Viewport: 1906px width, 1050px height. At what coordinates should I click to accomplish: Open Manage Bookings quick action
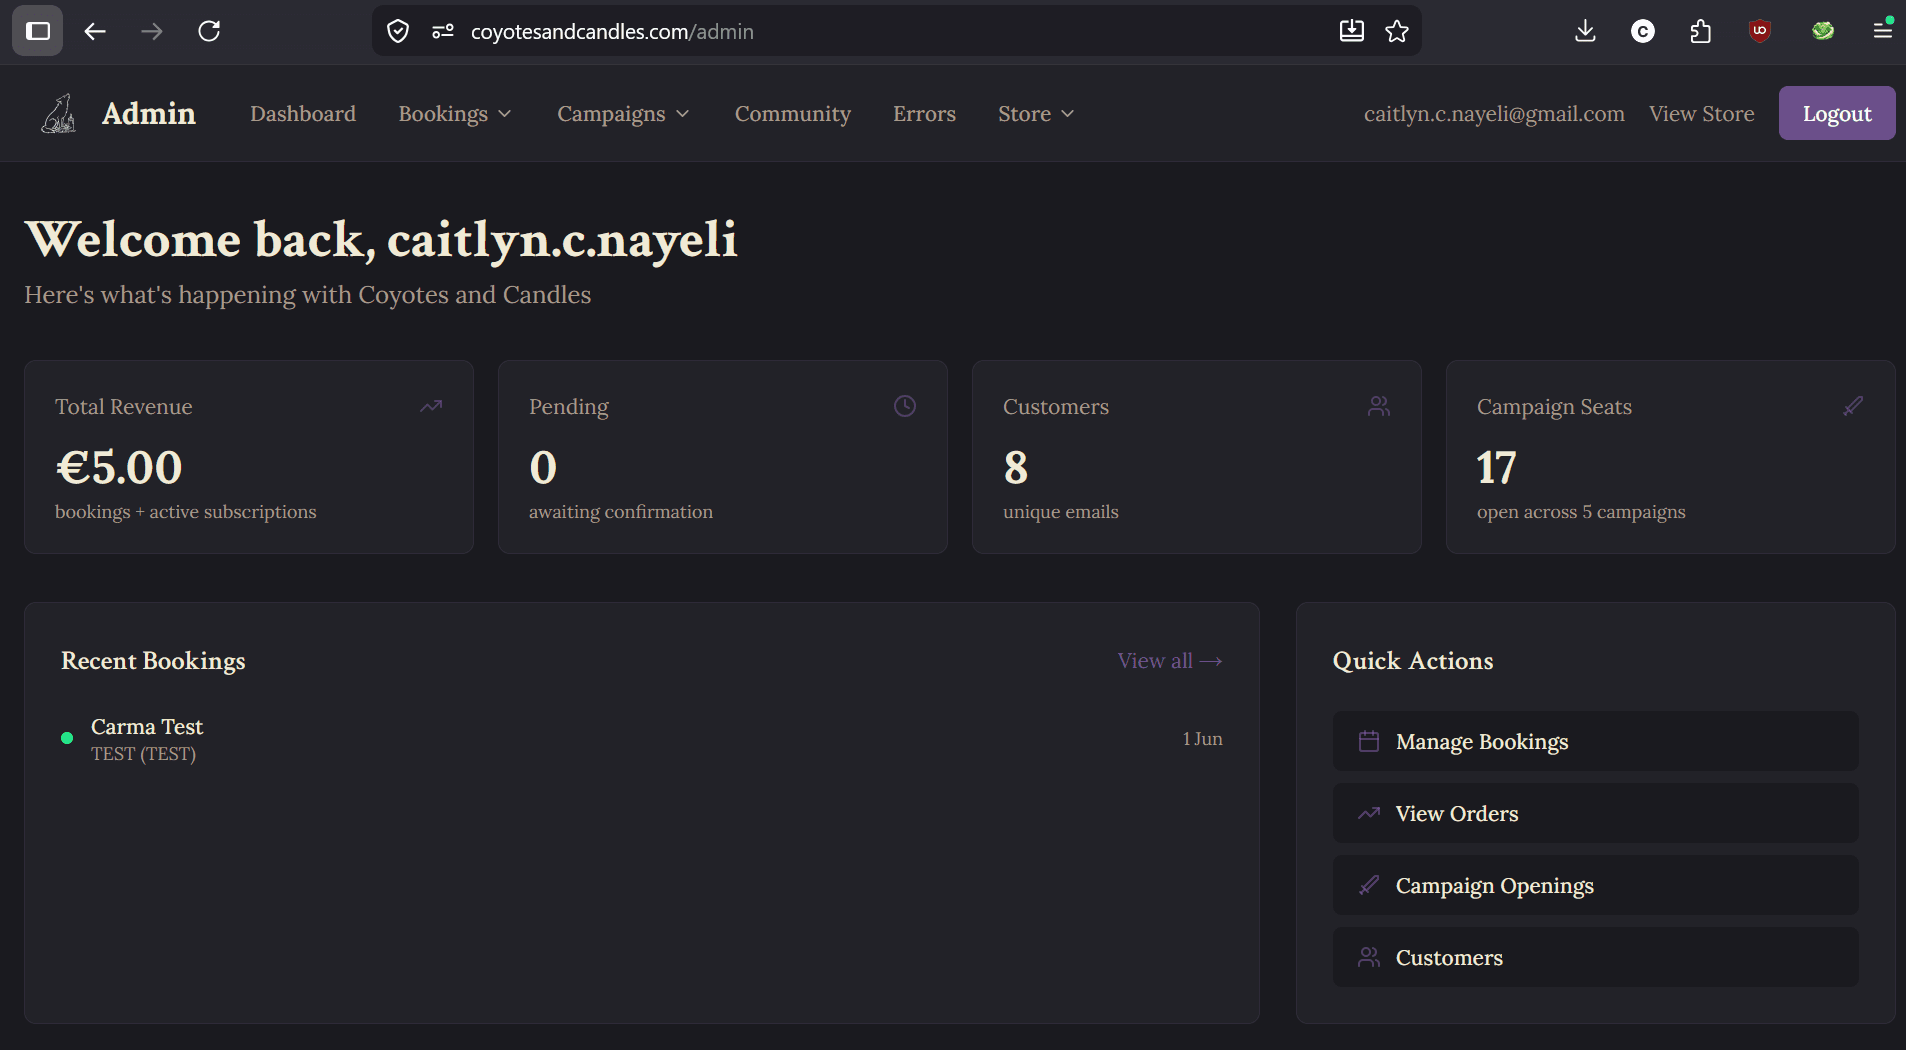point(1595,741)
